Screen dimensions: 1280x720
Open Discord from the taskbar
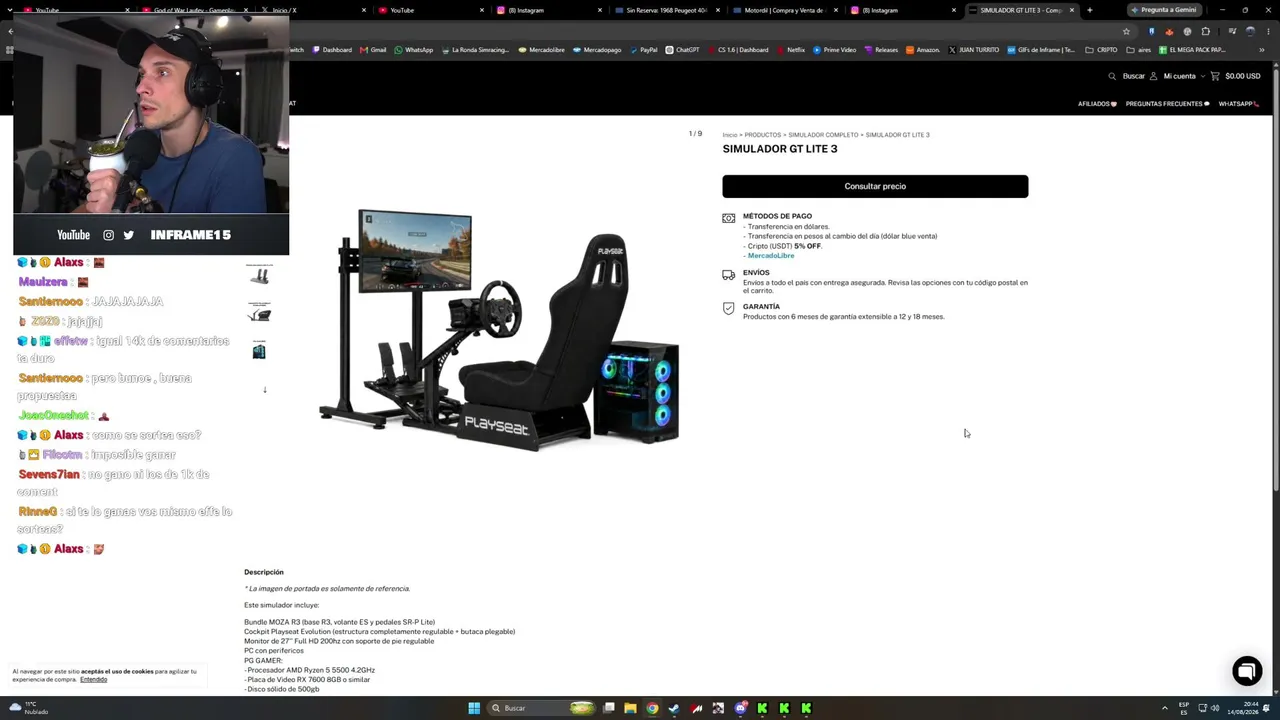click(740, 708)
